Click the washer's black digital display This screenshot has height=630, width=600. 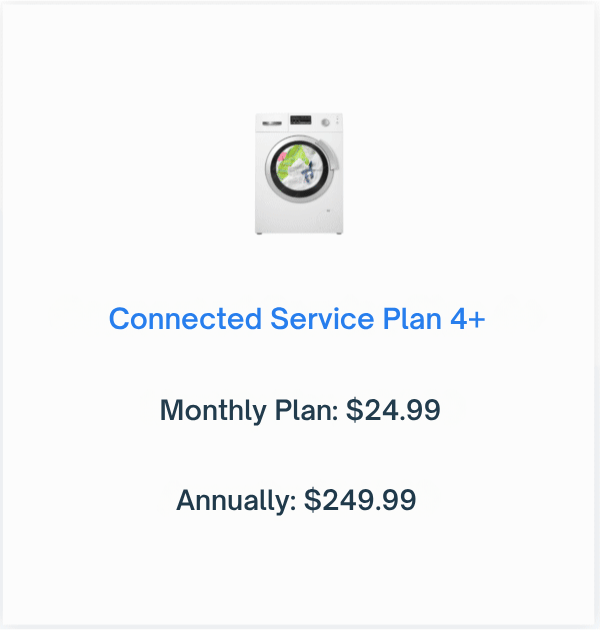coord(301,120)
